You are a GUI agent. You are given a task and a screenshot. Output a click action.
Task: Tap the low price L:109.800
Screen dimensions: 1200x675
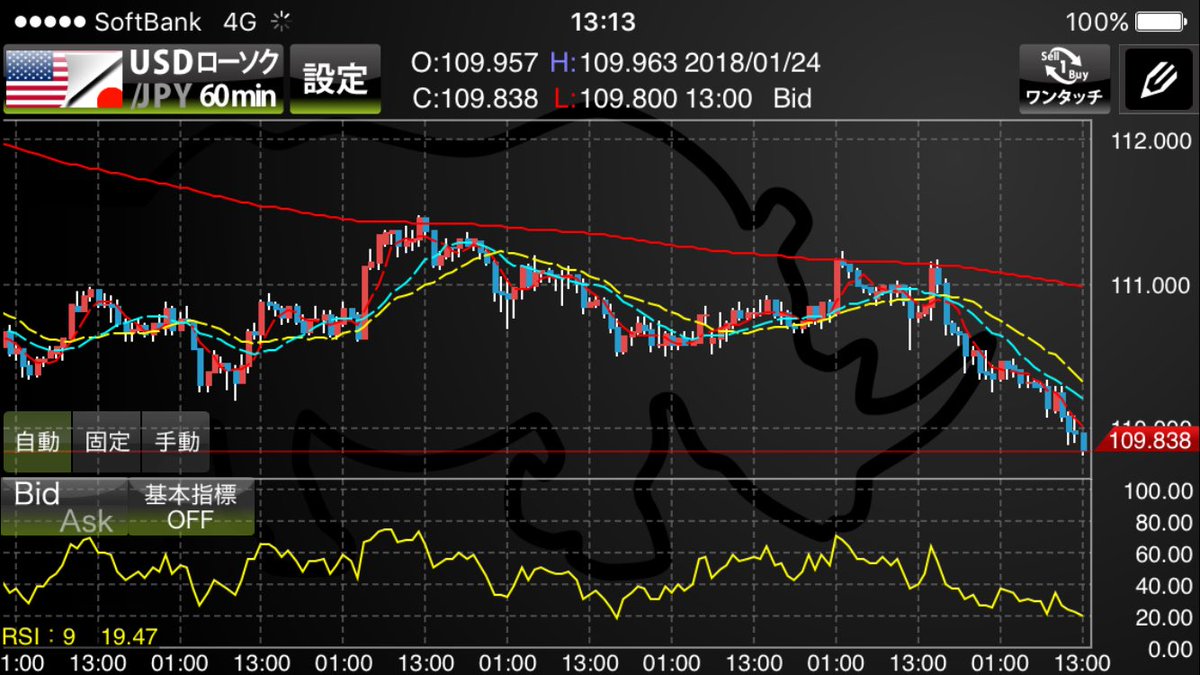pyautogui.click(x=614, y=98)
